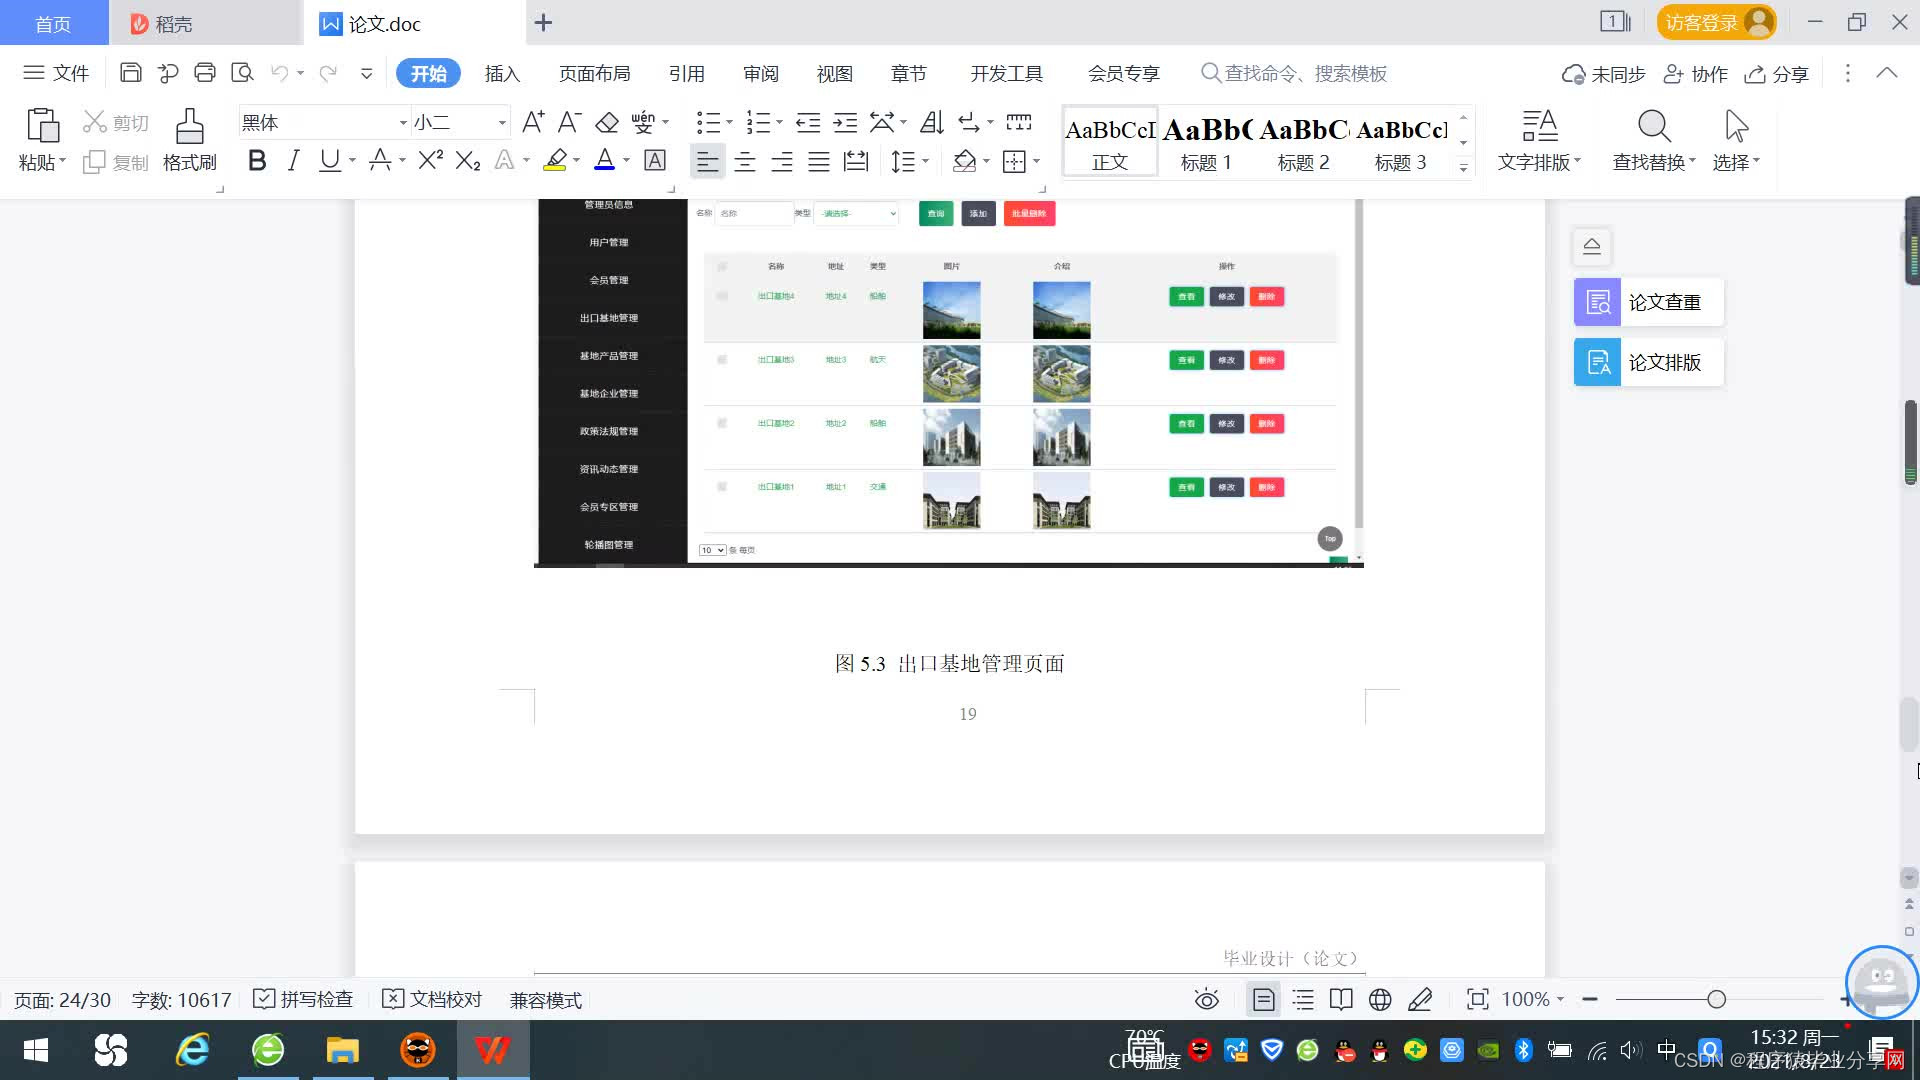Toggle 拼写检查 in status bar
1920x1080 pixels.
click(x=303, y=999)
